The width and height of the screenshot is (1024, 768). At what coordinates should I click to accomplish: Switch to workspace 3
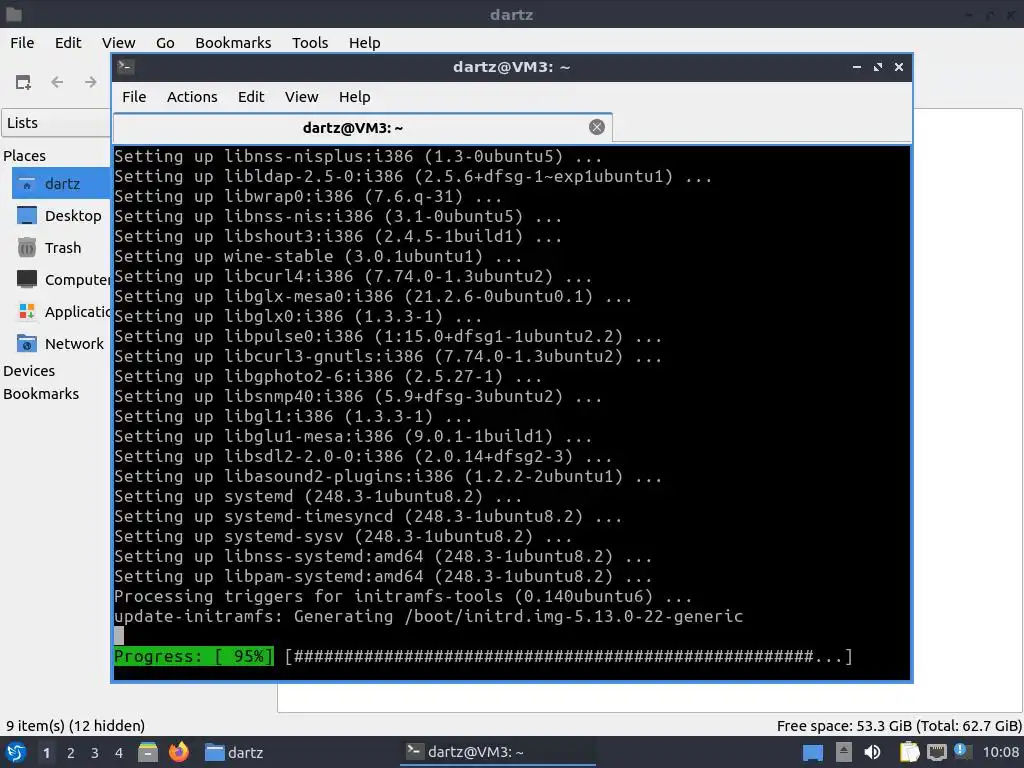(x=95, y=753)
